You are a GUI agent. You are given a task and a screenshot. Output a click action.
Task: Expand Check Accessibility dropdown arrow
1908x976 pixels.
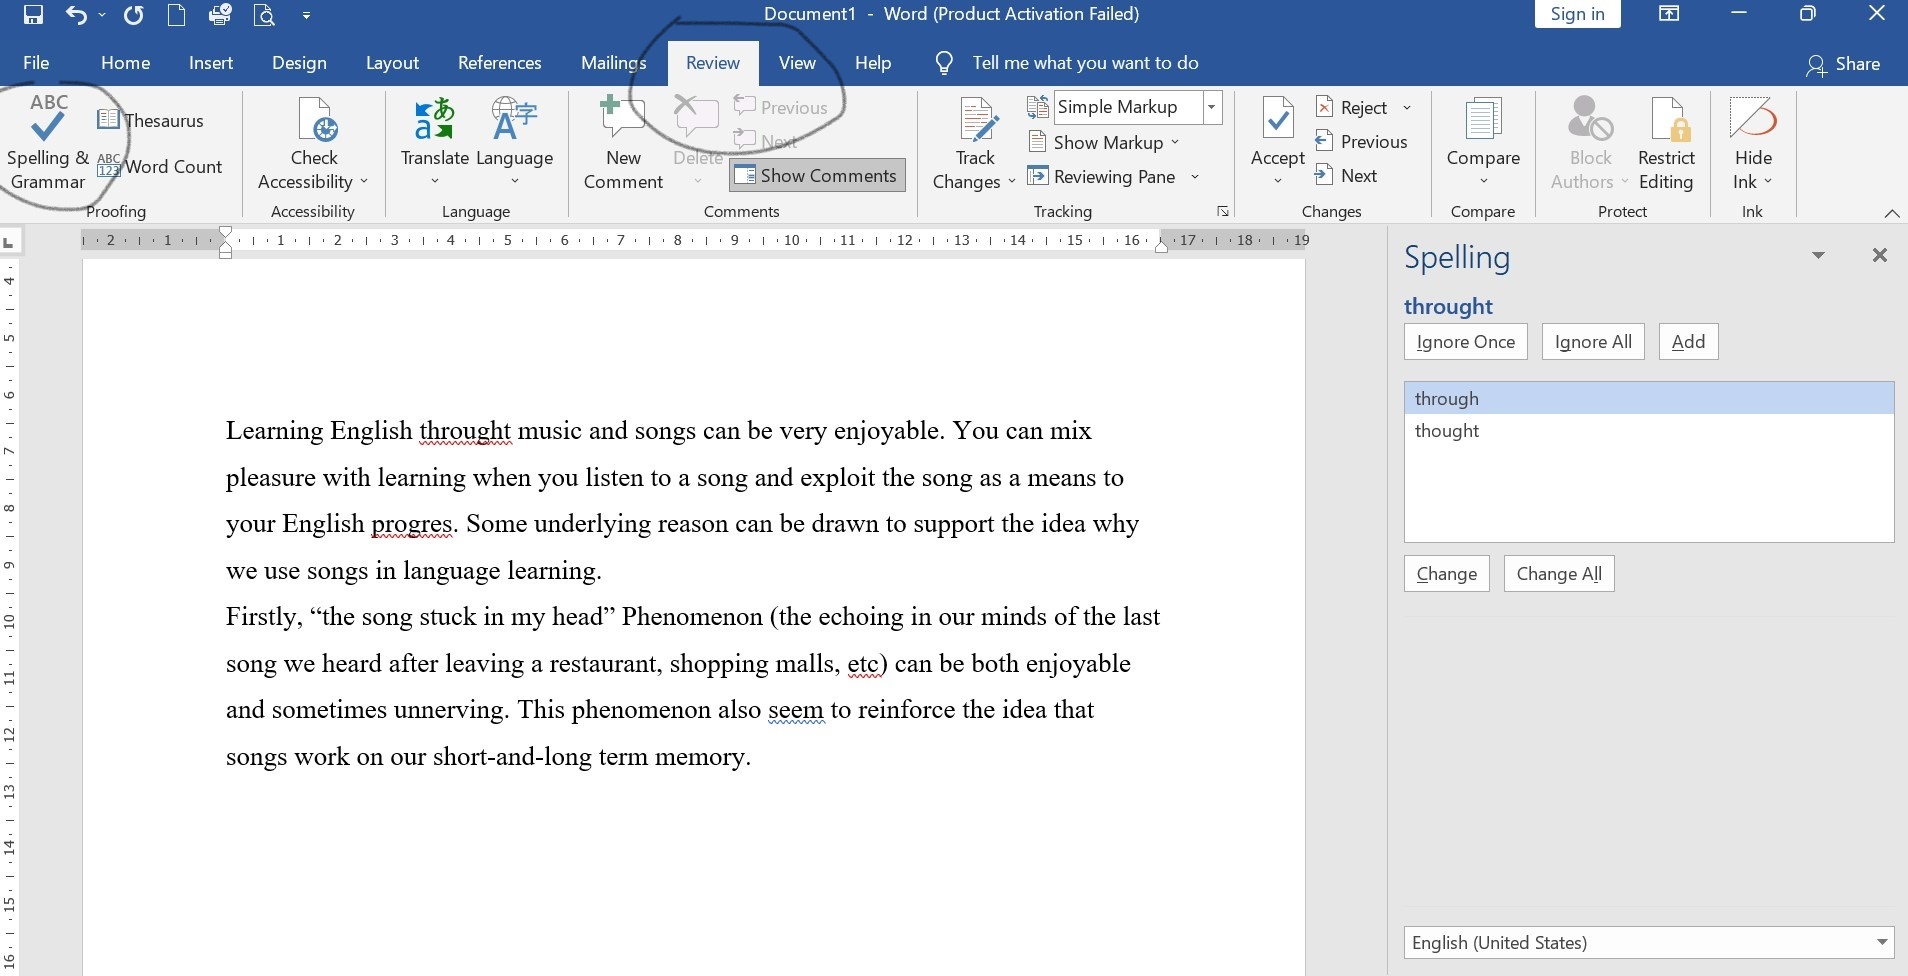(364, 182)
